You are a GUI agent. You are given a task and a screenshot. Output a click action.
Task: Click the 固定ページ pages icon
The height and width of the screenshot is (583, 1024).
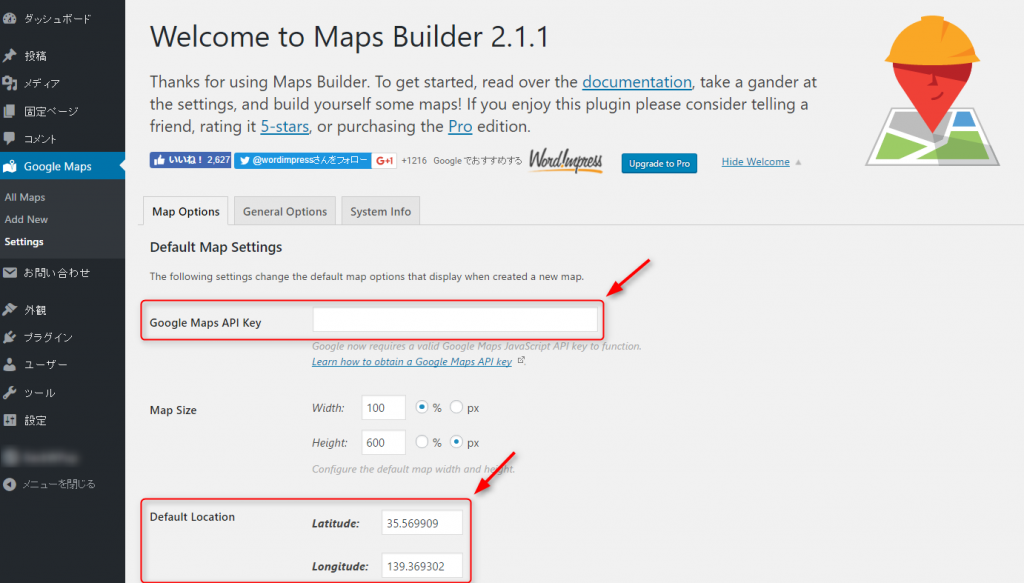click(x=9, y=111)
